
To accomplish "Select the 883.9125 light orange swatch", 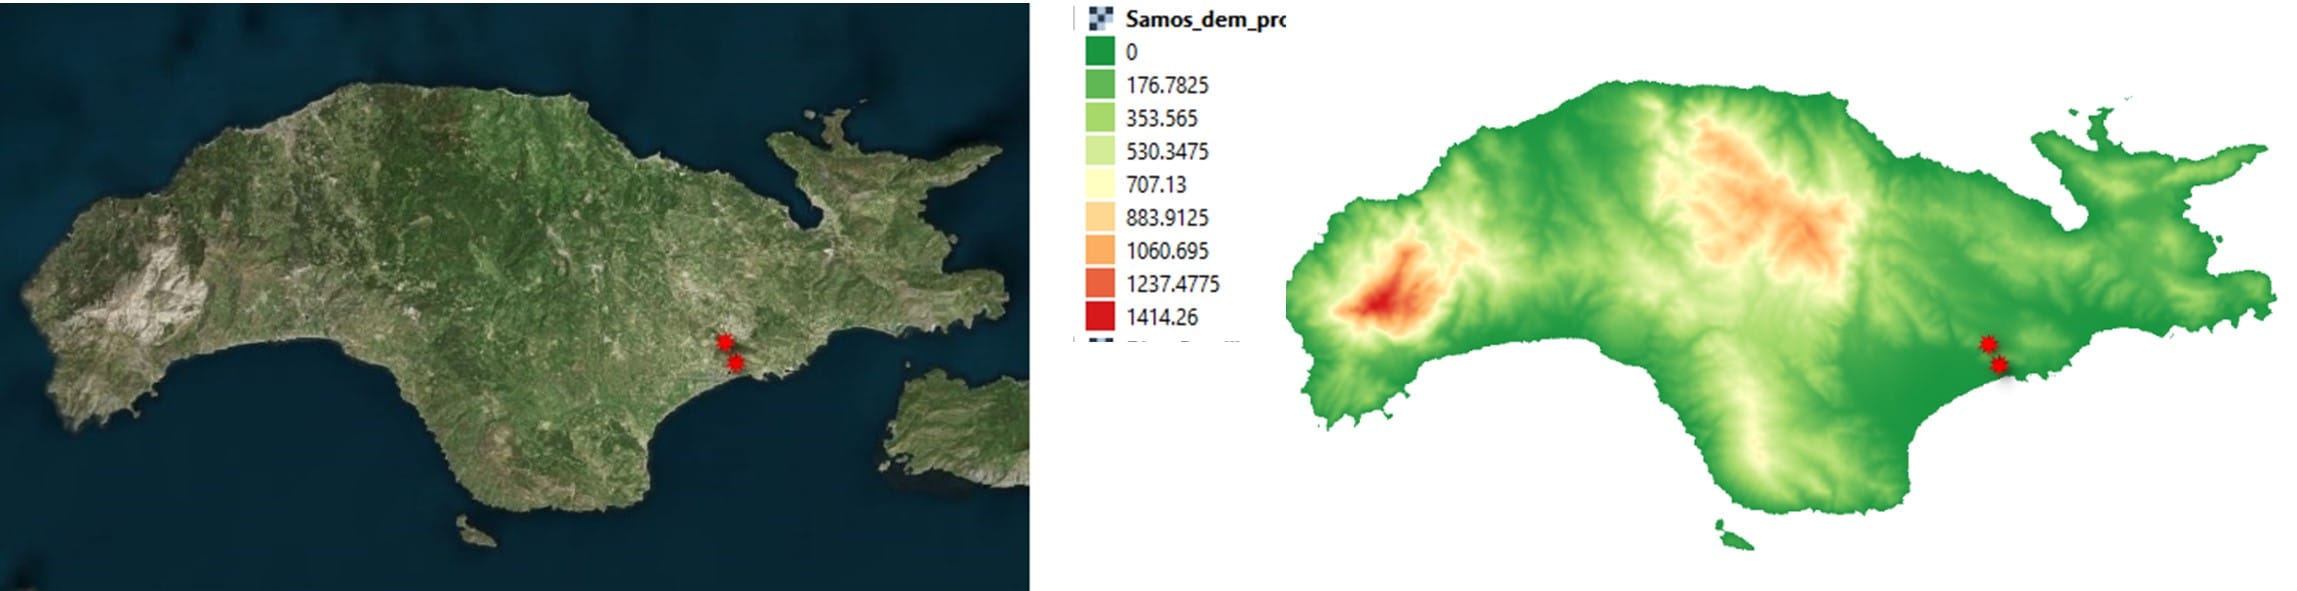I will pyautogui.click(x=1100, y=217).
